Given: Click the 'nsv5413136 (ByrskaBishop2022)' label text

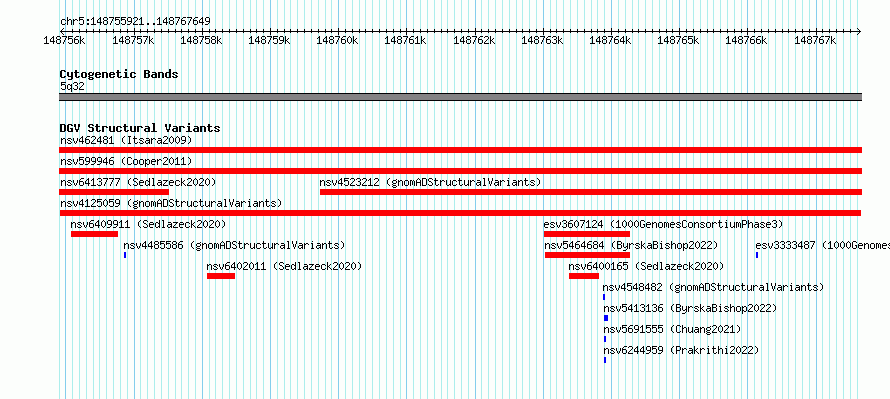Looking at the screenshot, I should point(690,308).
